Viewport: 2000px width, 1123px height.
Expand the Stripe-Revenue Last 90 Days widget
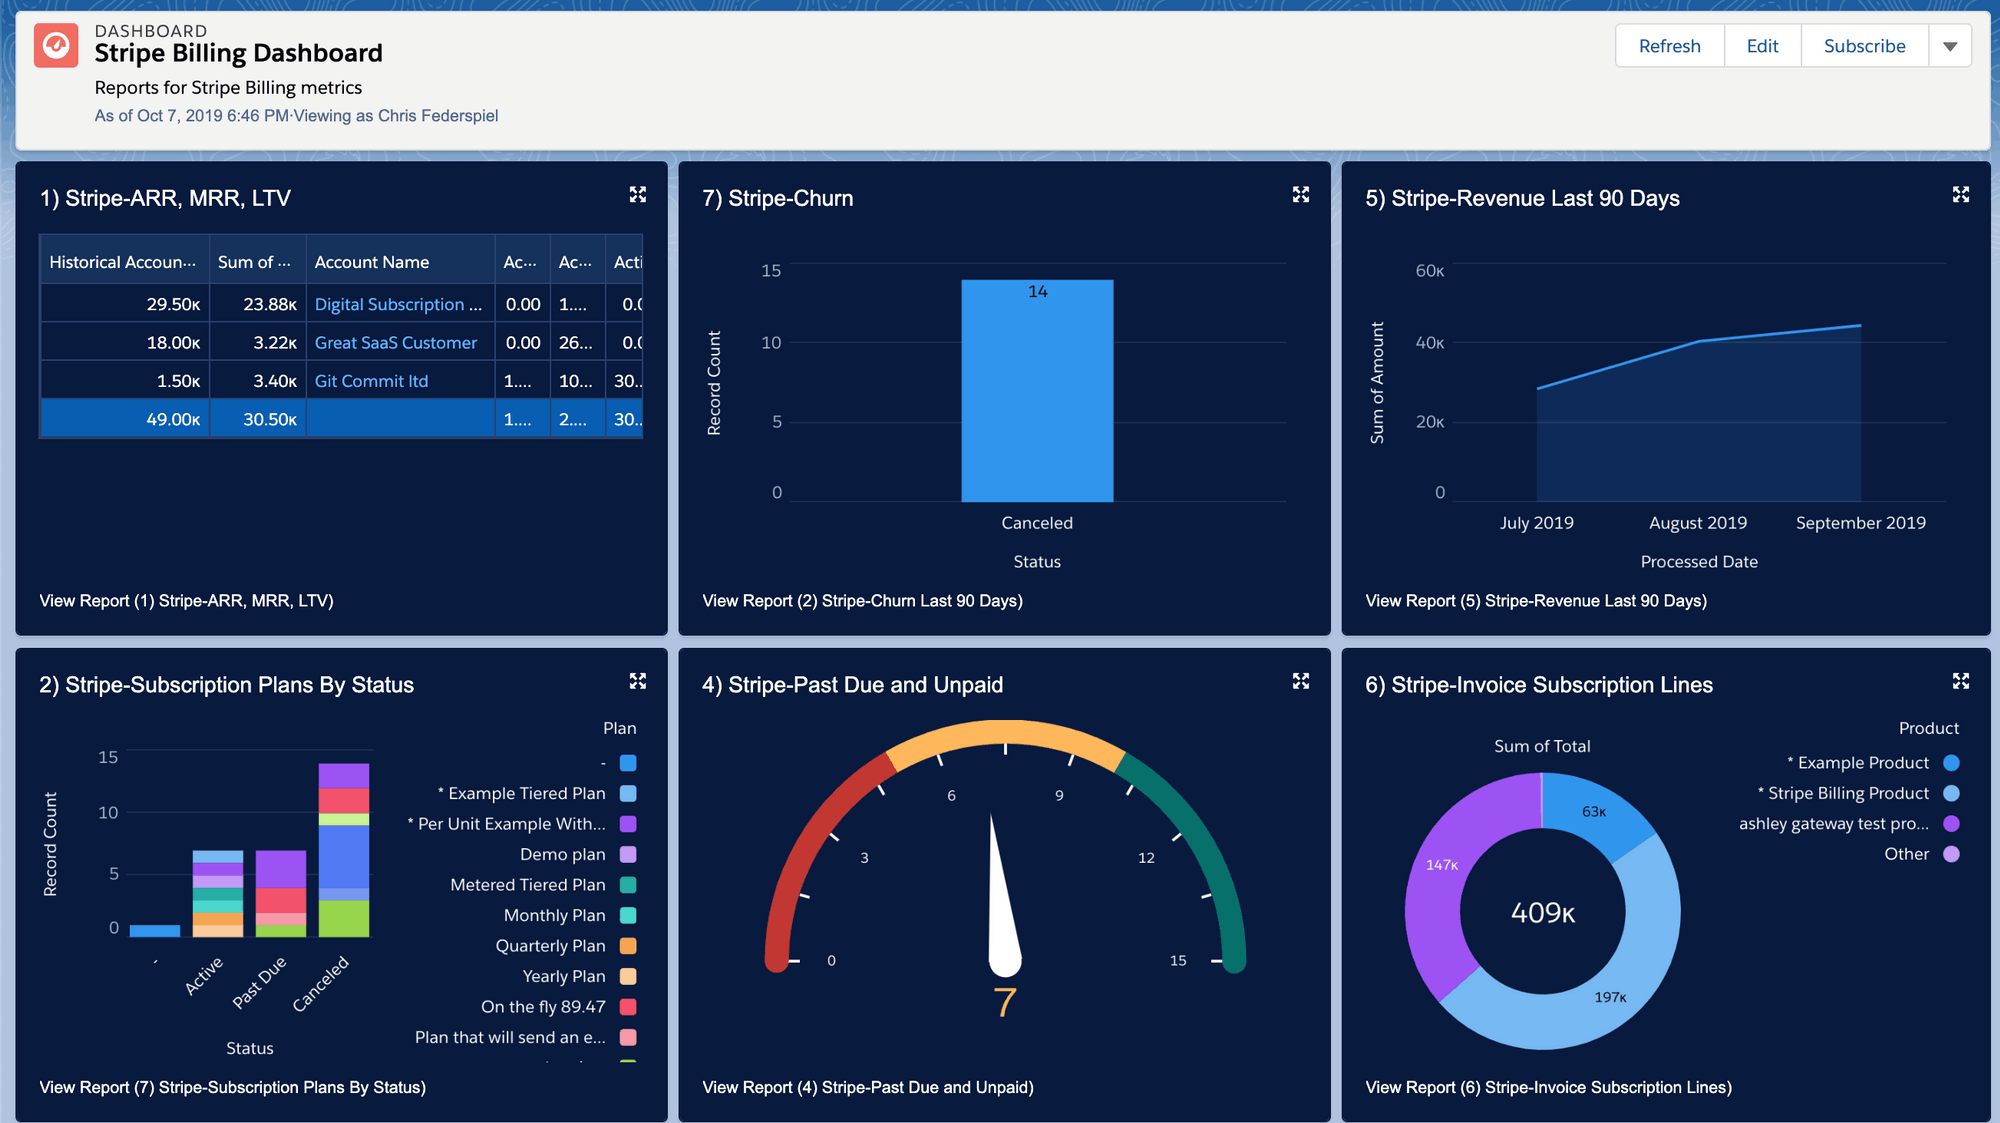1961,194
